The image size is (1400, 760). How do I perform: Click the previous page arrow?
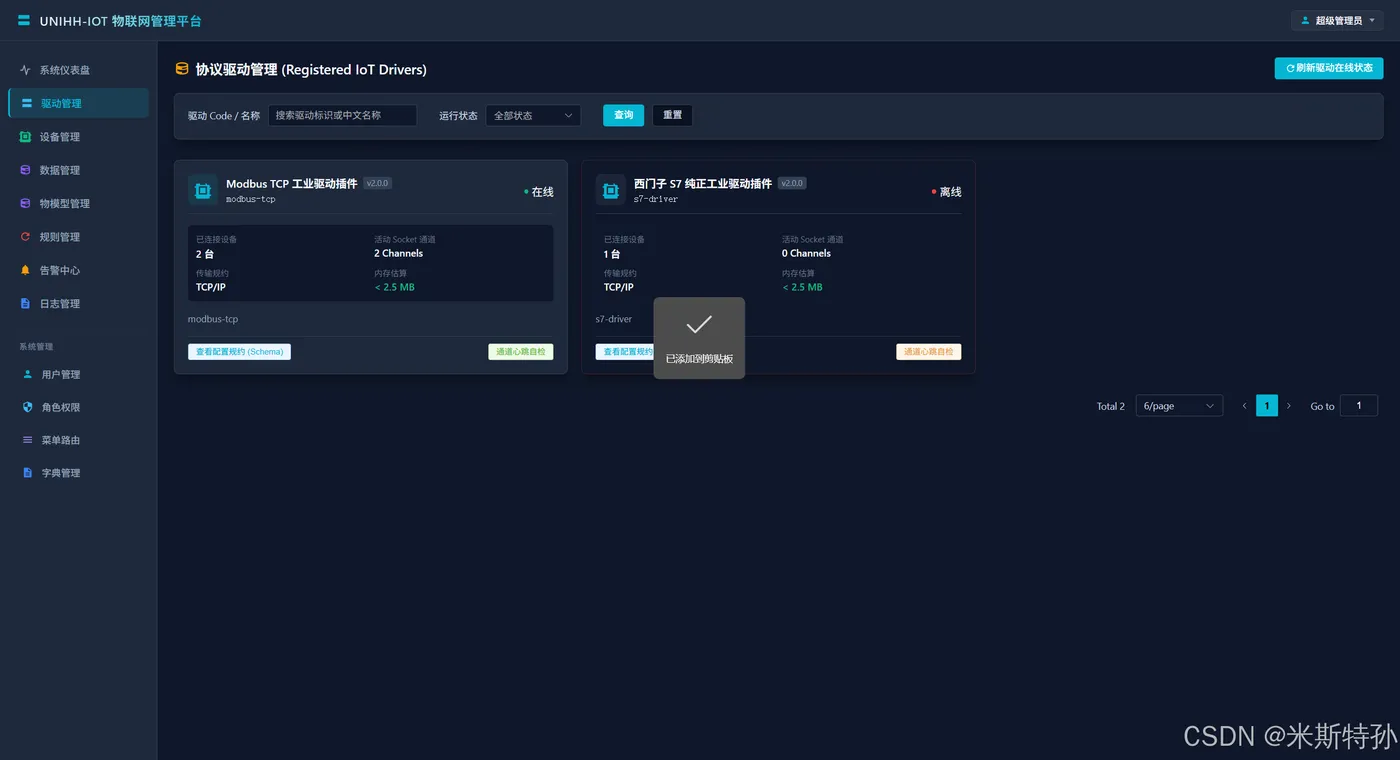1244,406
